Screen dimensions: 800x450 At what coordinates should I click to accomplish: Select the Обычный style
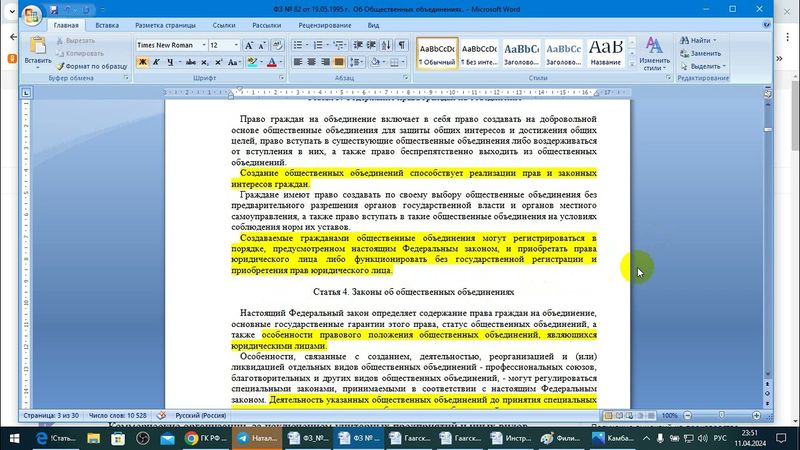(437, 53)
